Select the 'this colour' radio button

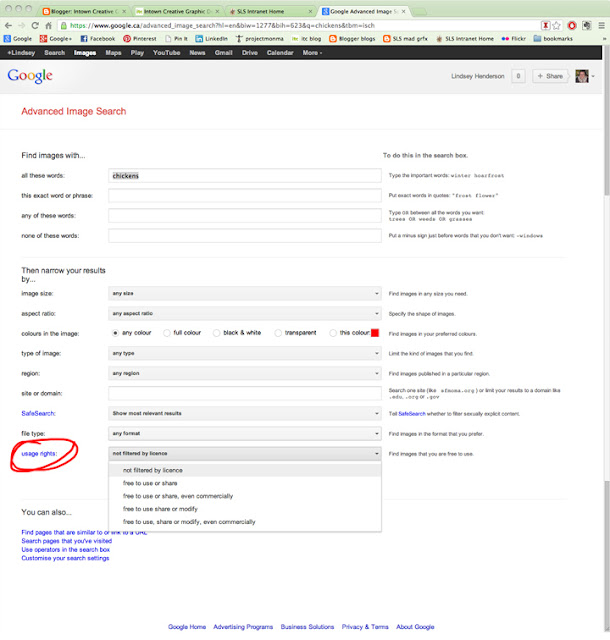point(333,333)
